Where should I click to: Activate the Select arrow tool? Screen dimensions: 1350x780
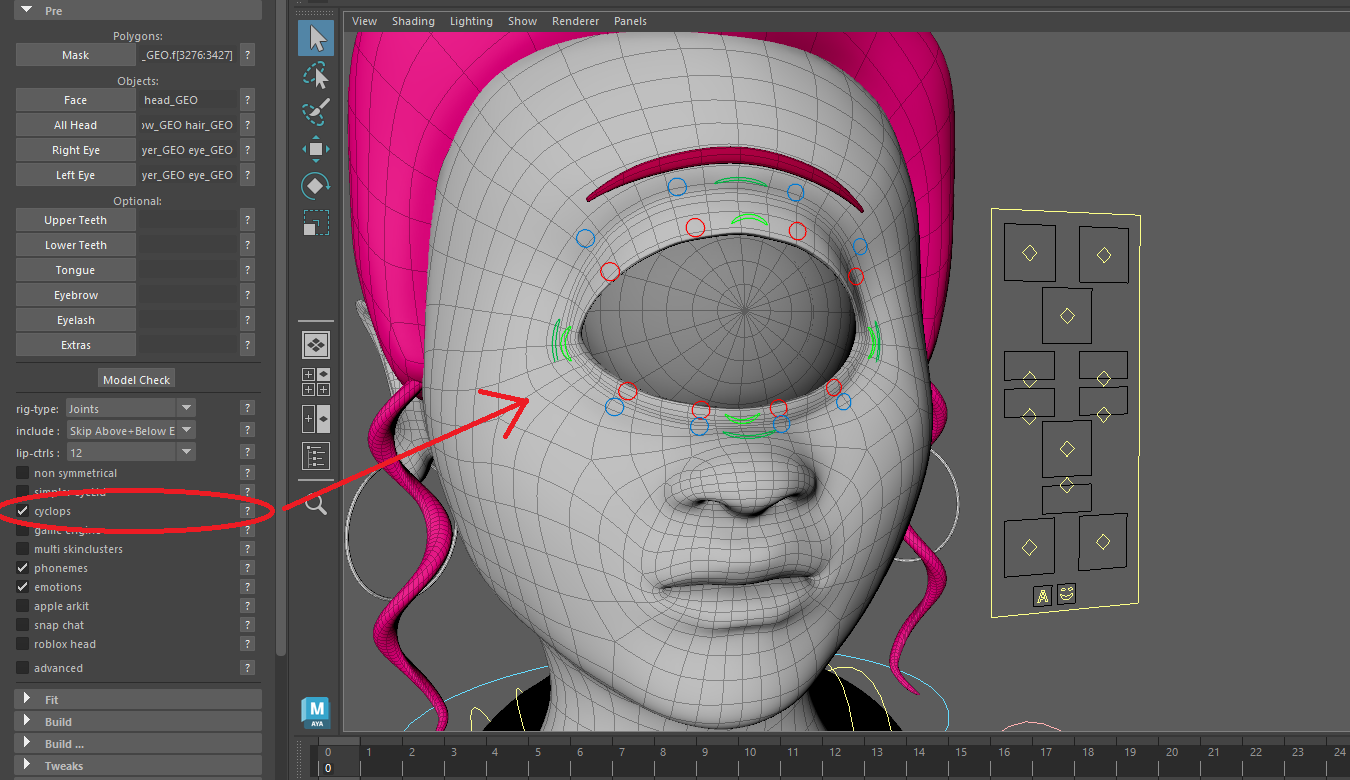pos(316,39)
